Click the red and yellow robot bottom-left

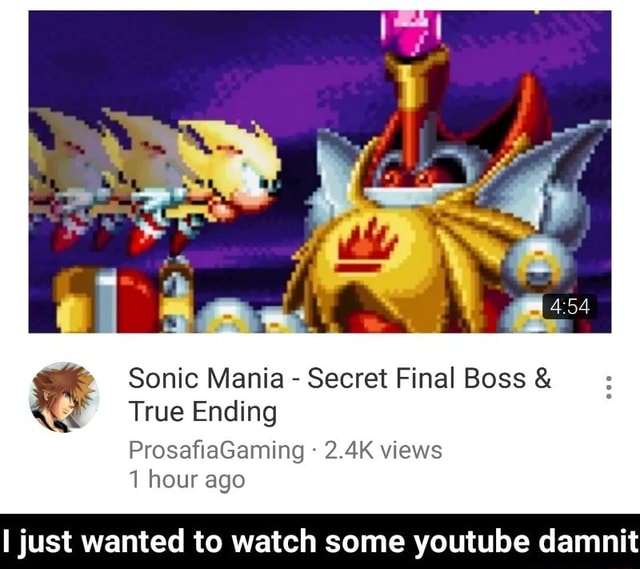[107, 299]
